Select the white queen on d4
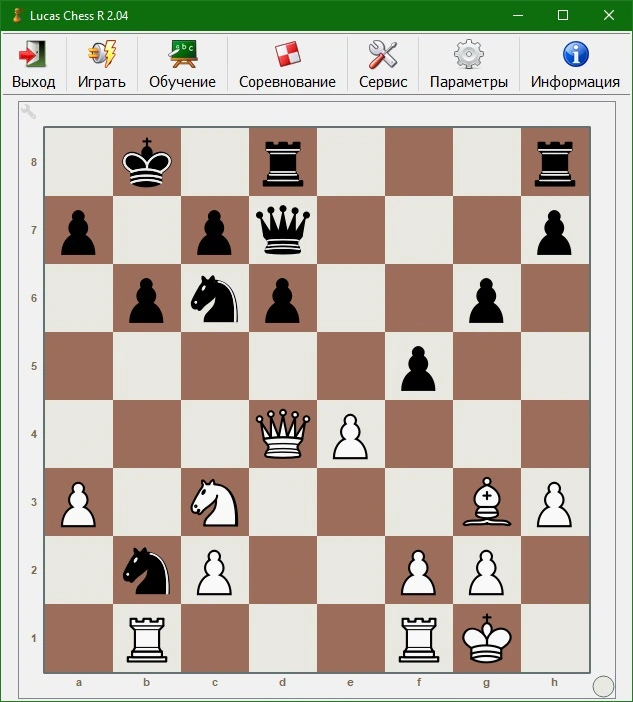The height and width of the screenshot is (702, 633). (283, 434)
